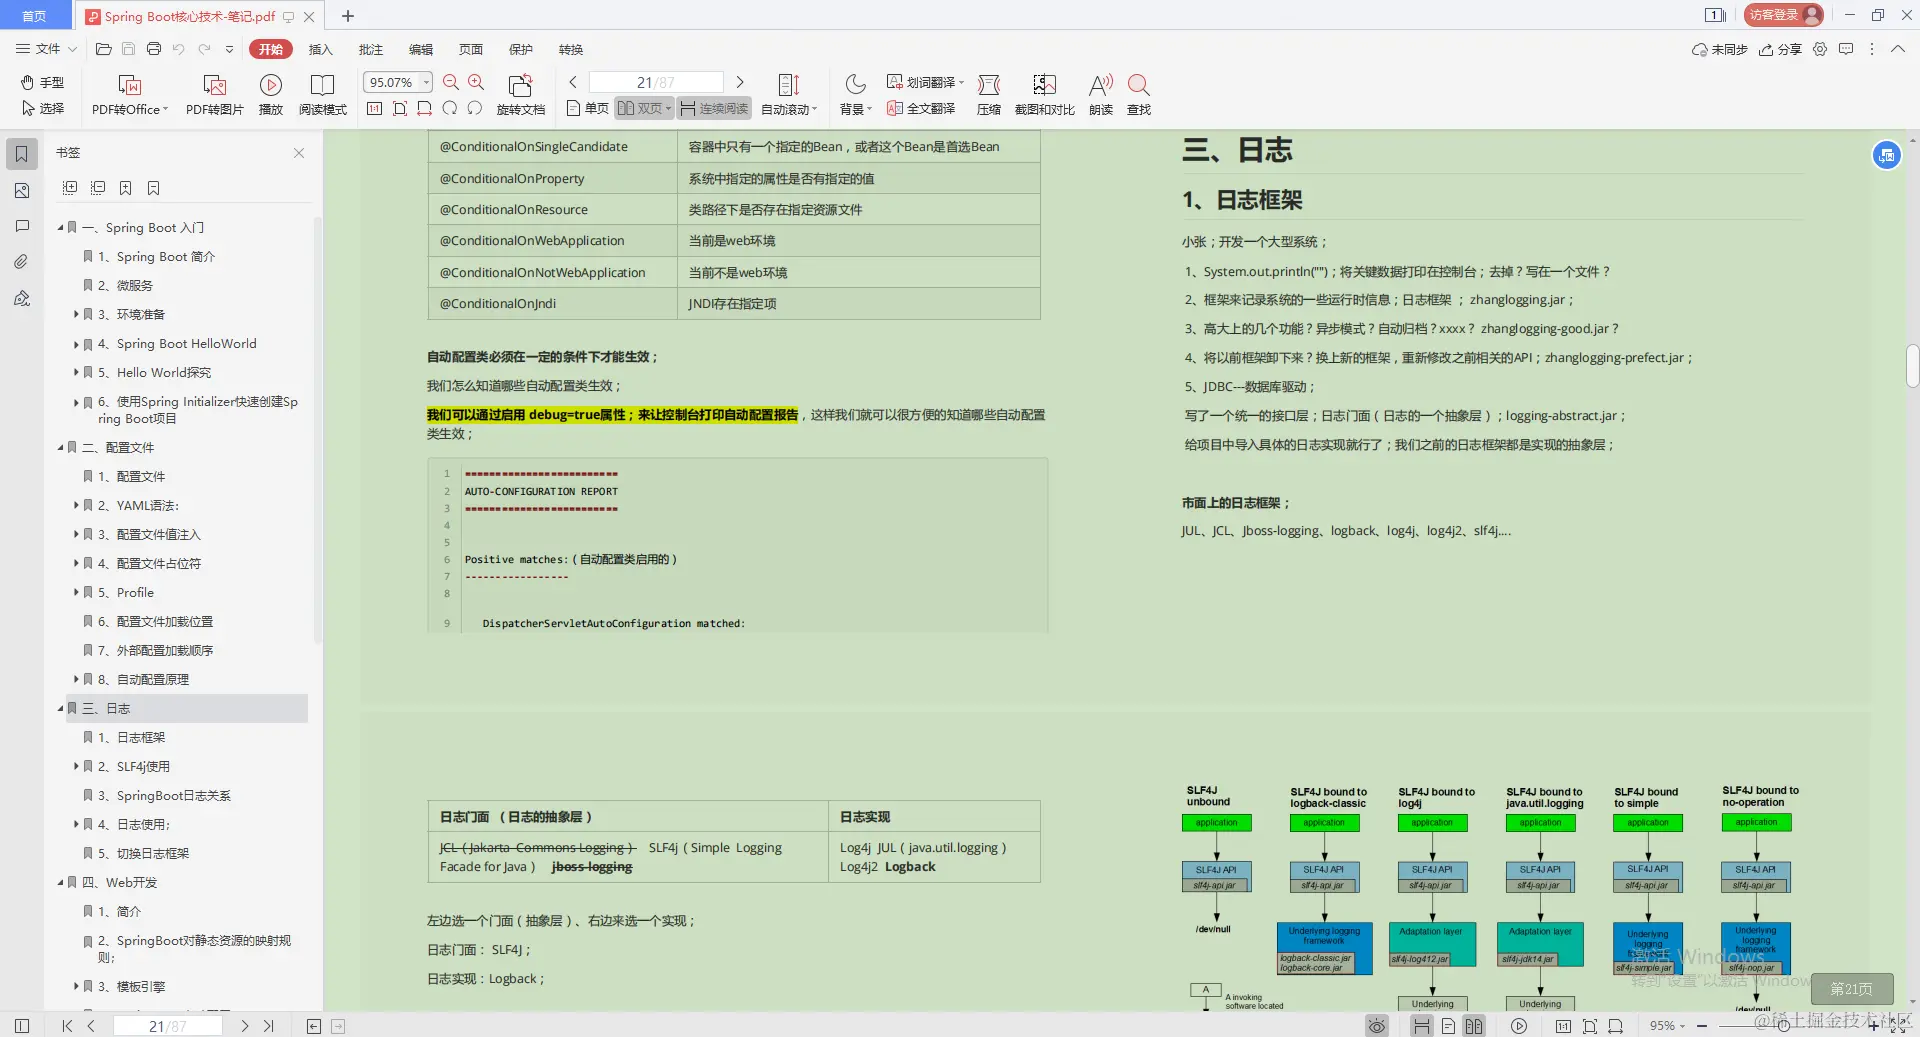Open the attachments paperclip panel

22,262
